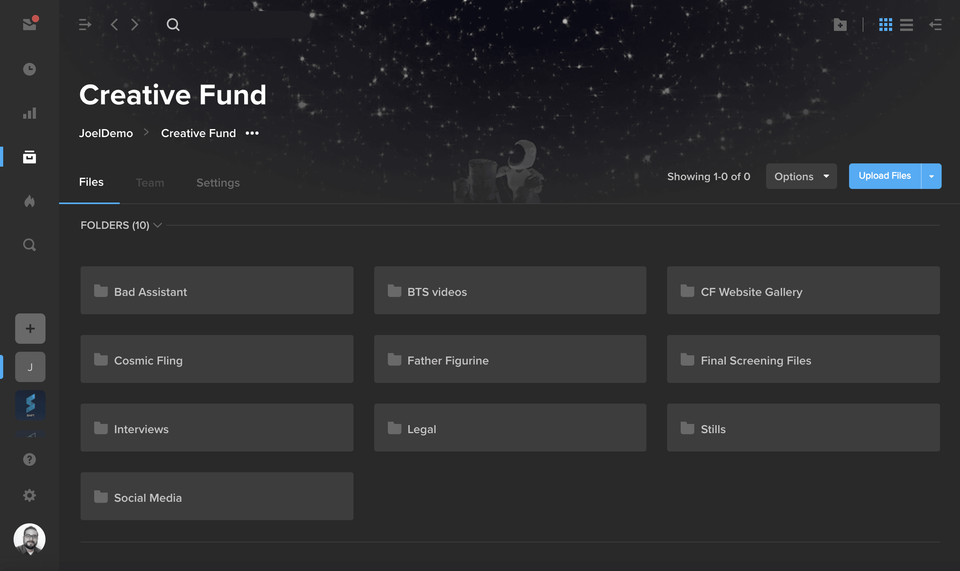The image size is (960, 571).
Task: Open recent activity clock icon
Action: (x=29, y=69)
